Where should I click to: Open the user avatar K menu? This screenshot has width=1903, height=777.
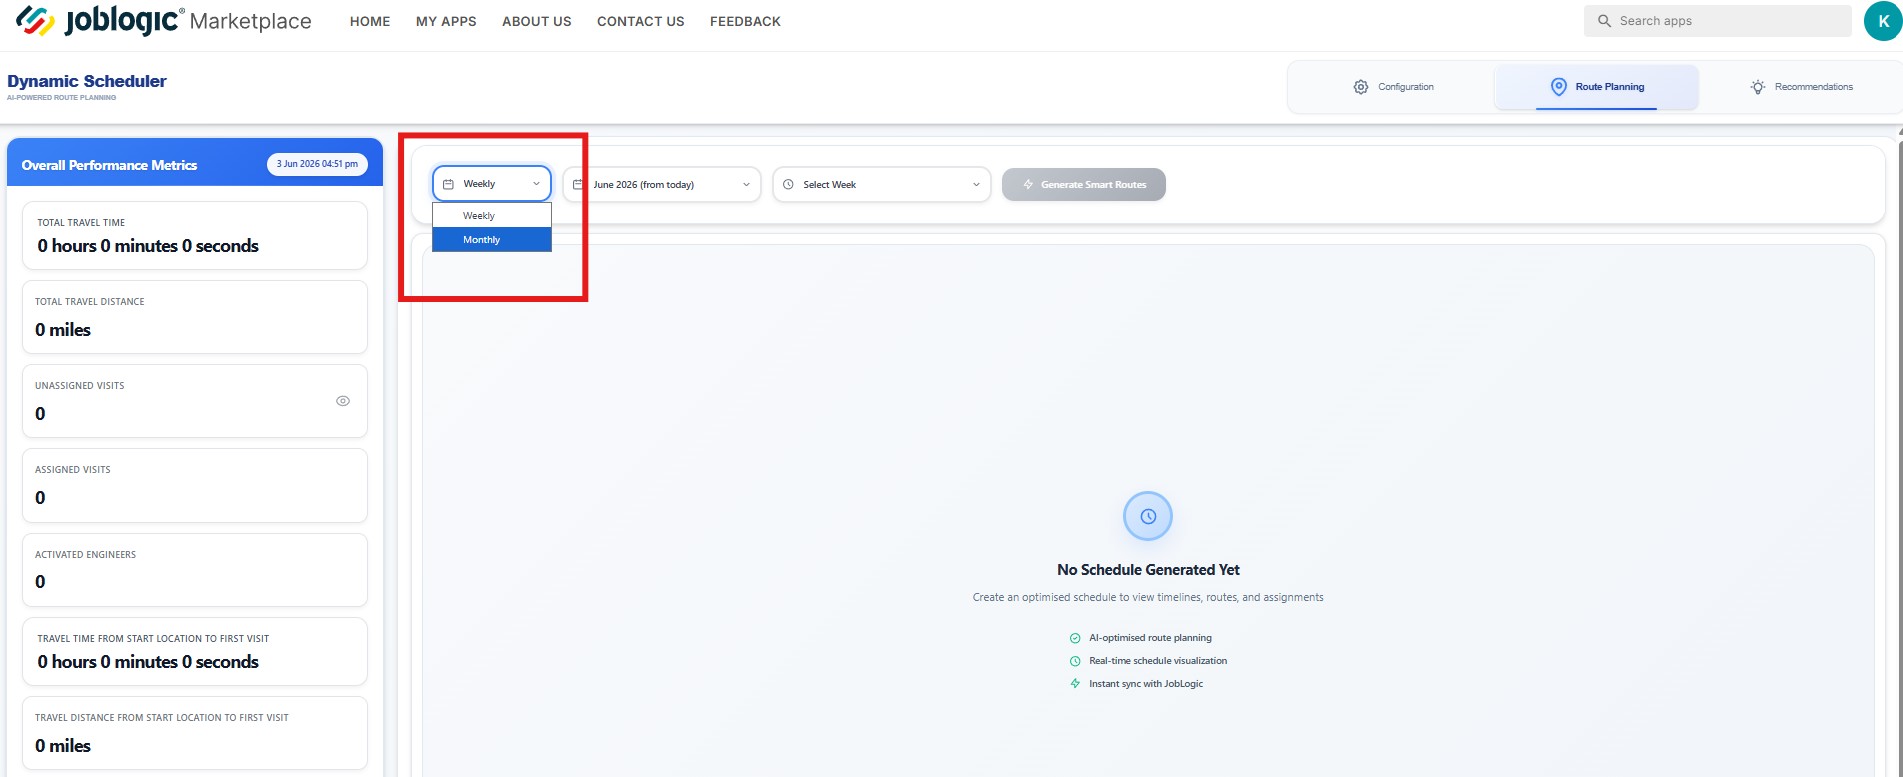coord(1883,21)
